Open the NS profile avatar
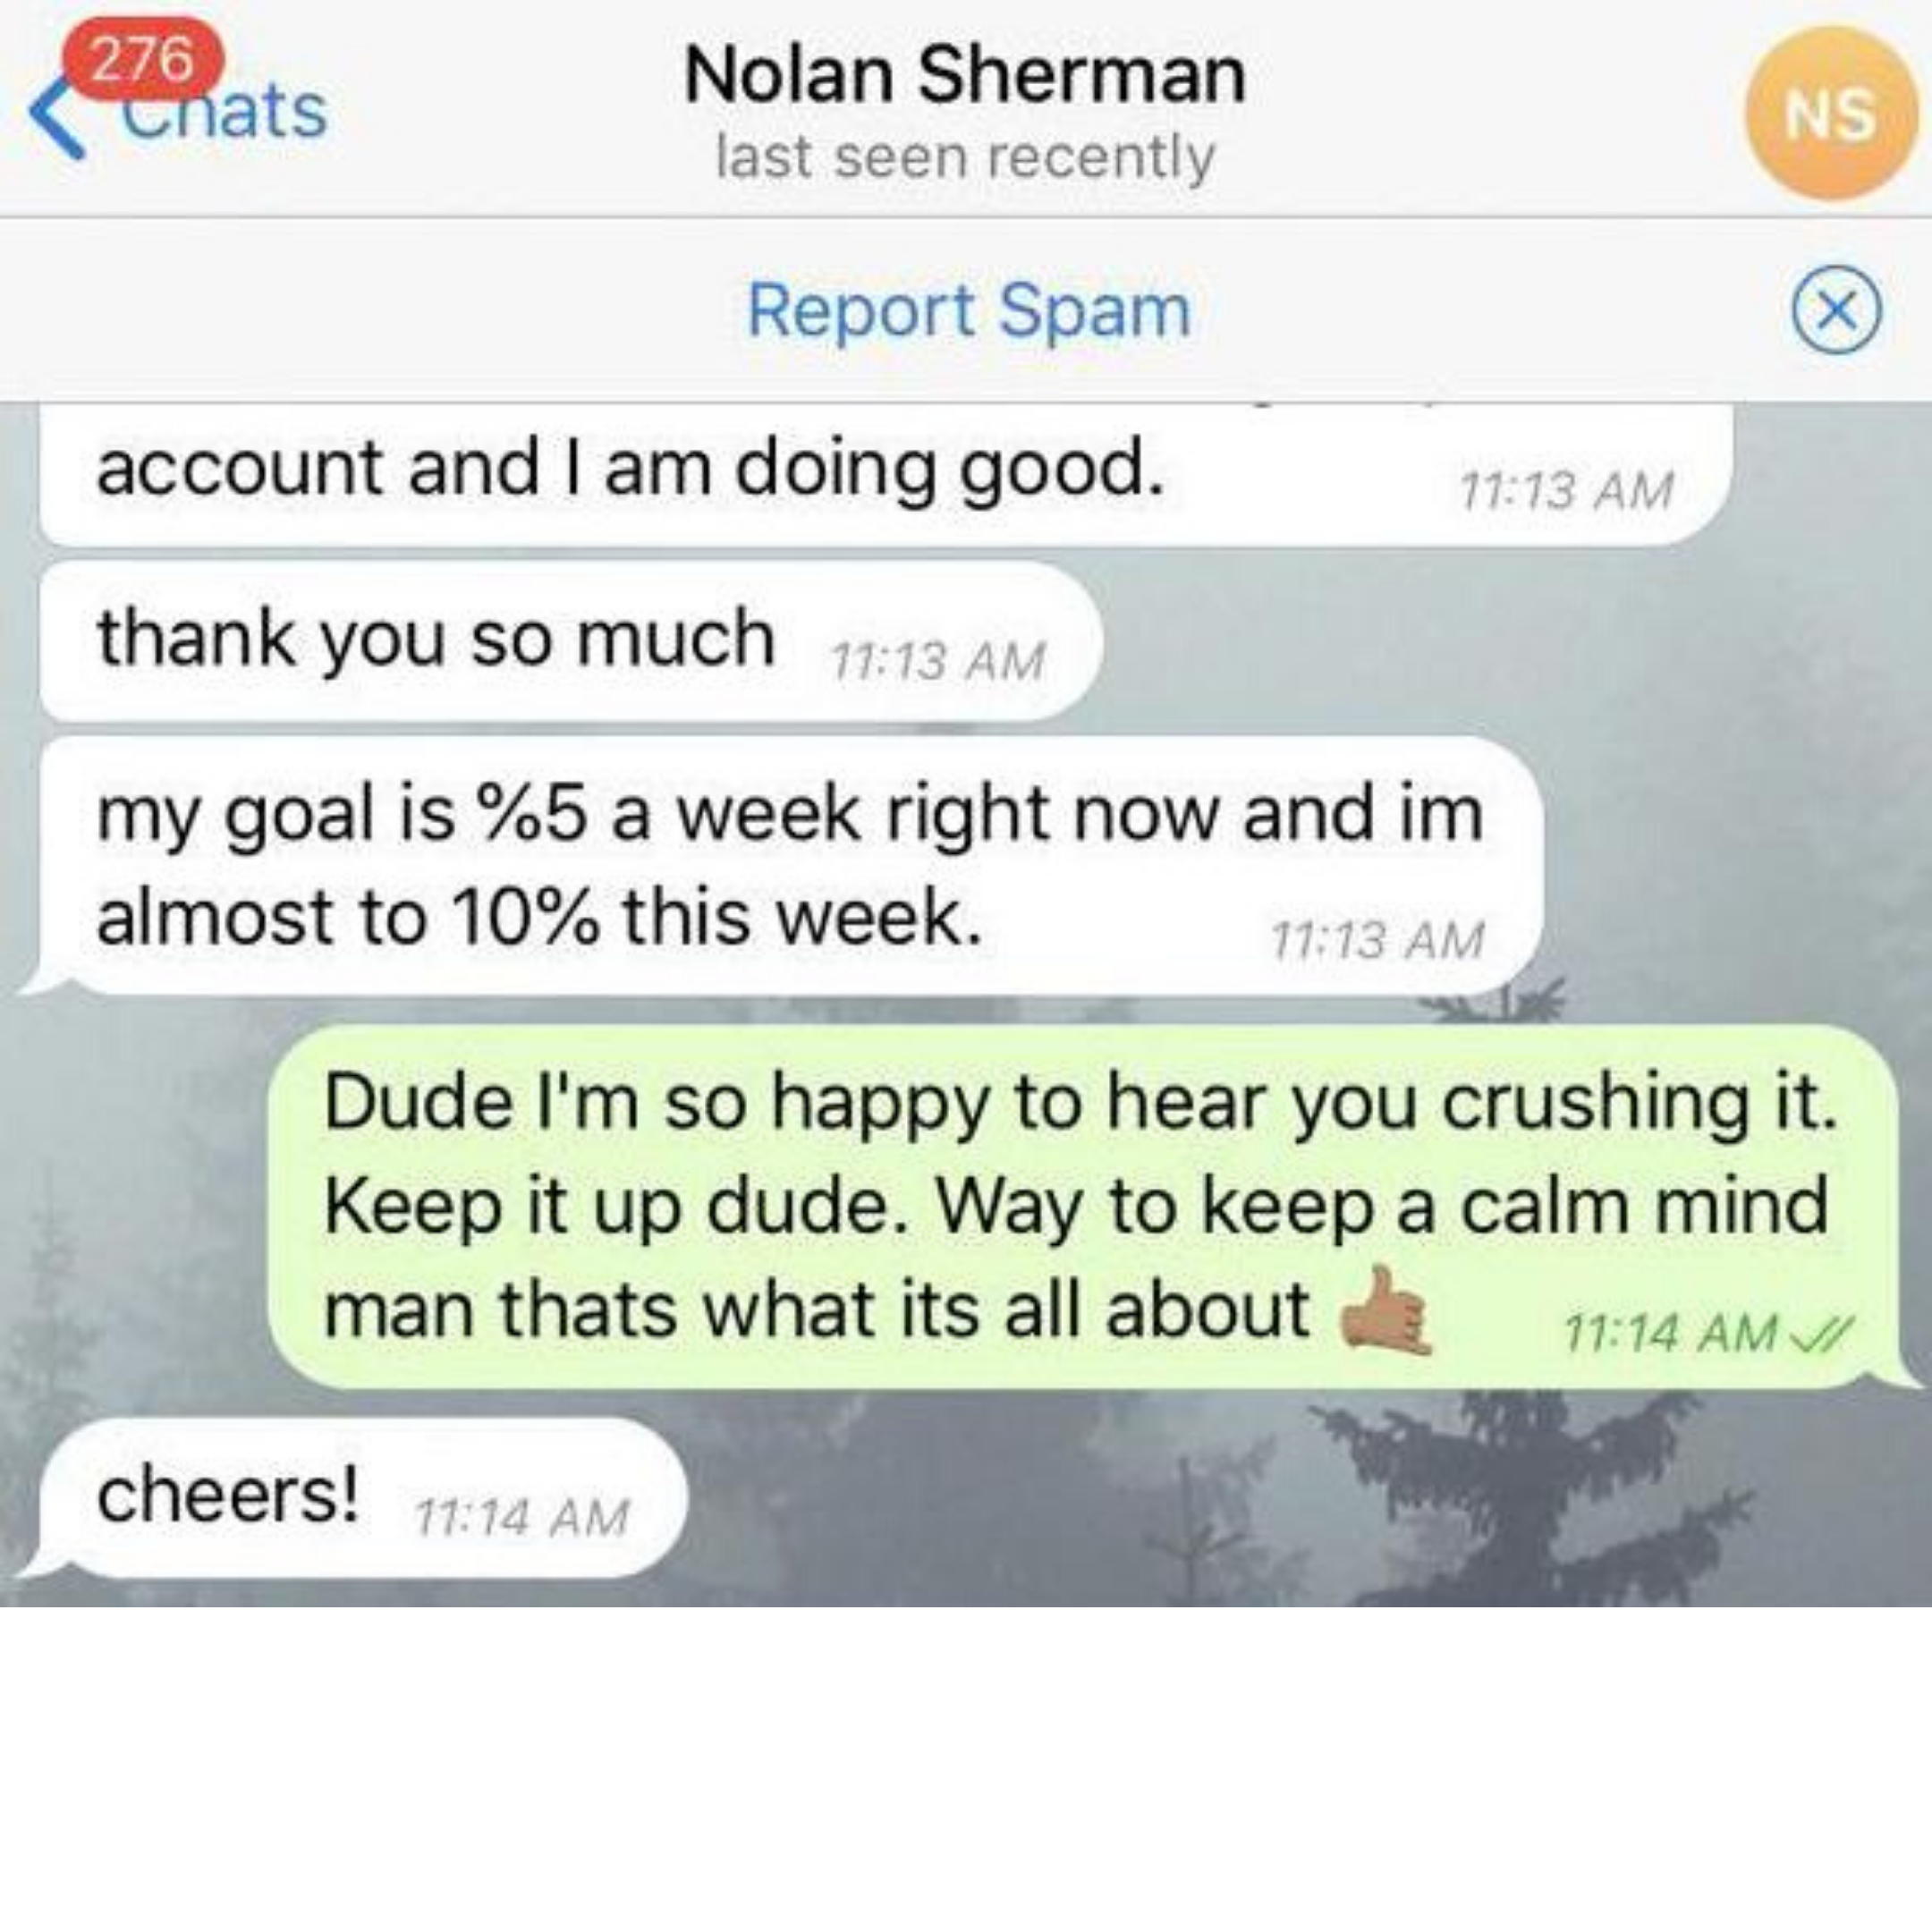1932x1932 pixels. point(1830,113)
